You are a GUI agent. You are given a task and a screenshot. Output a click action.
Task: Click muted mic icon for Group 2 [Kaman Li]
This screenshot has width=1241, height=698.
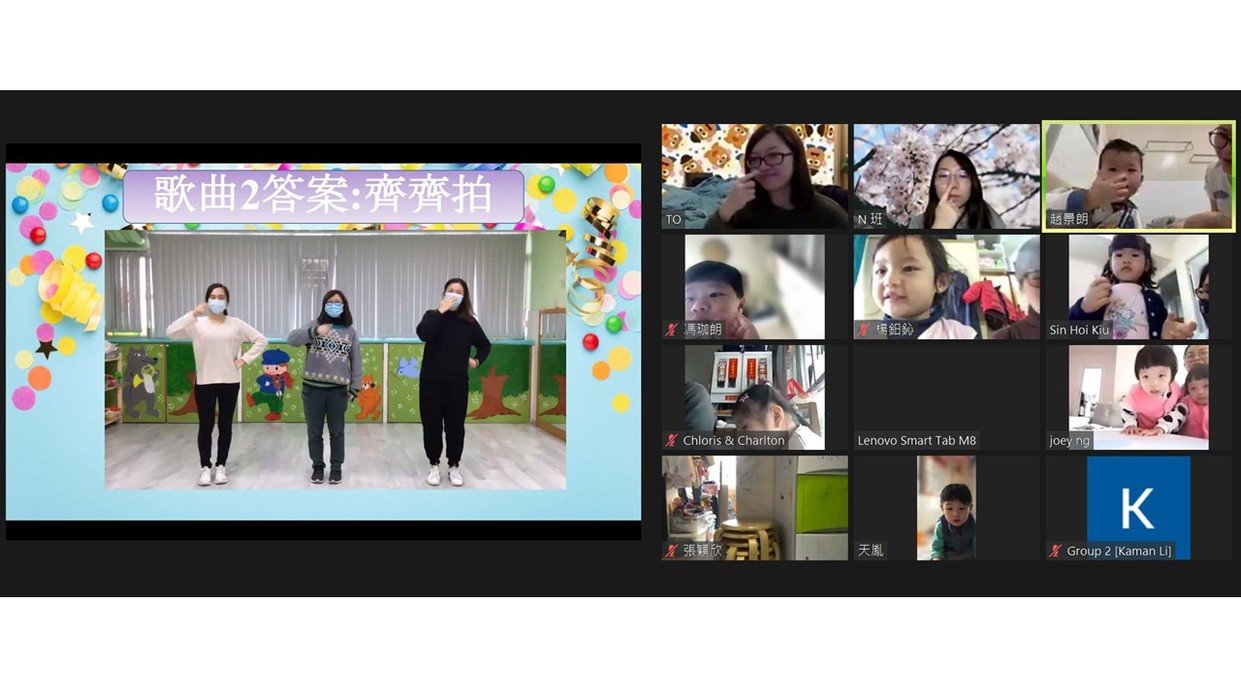click(1055, 551)
